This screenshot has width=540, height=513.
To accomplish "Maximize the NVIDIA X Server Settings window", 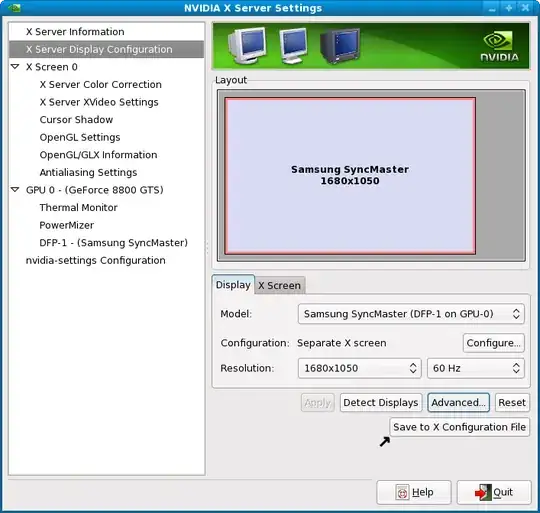I will click(509, 8).
